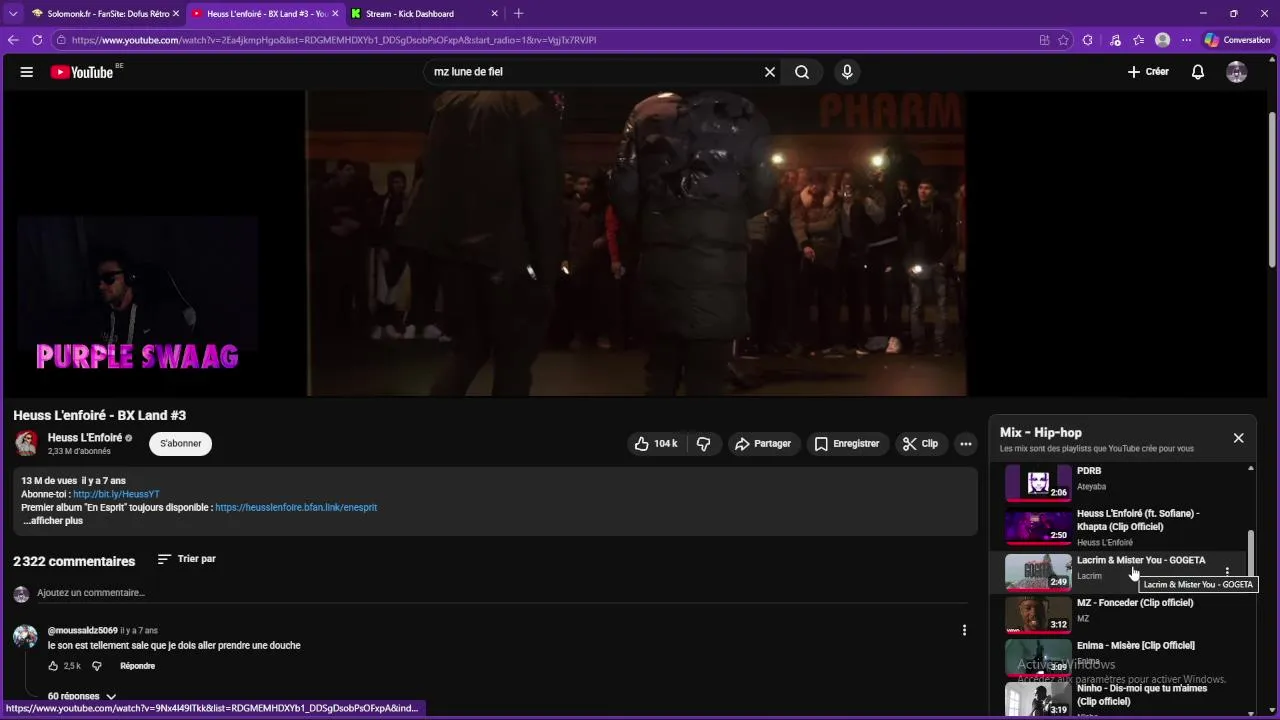Open options for Lacrim GOGETA playlist entry

click(x=1227, y=572)
